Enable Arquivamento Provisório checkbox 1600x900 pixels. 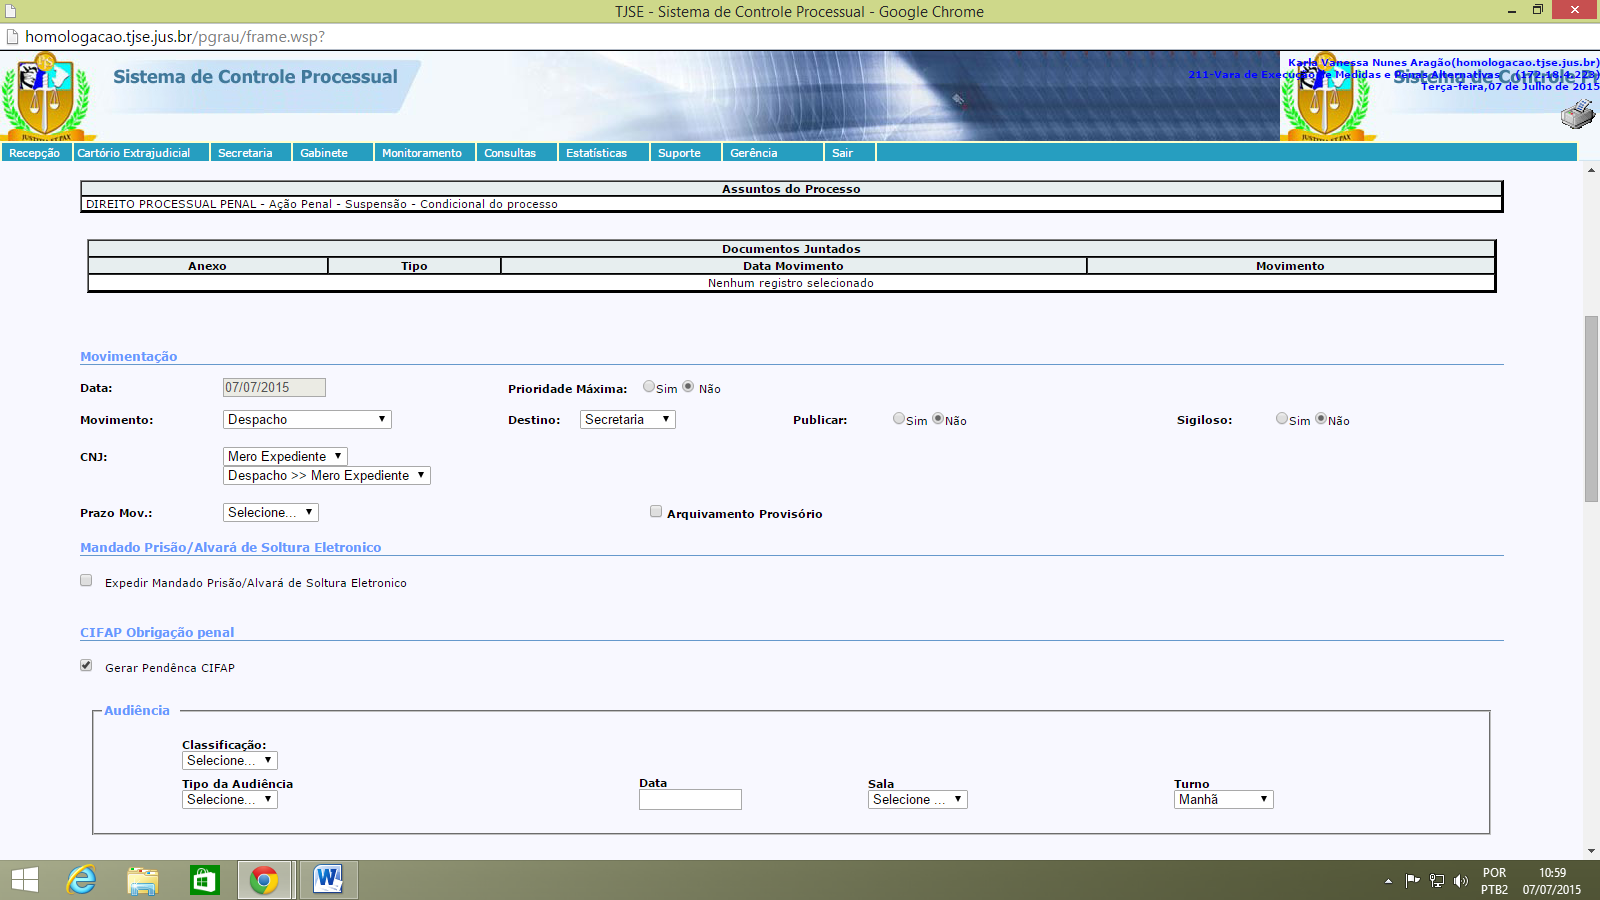[656, 512]
